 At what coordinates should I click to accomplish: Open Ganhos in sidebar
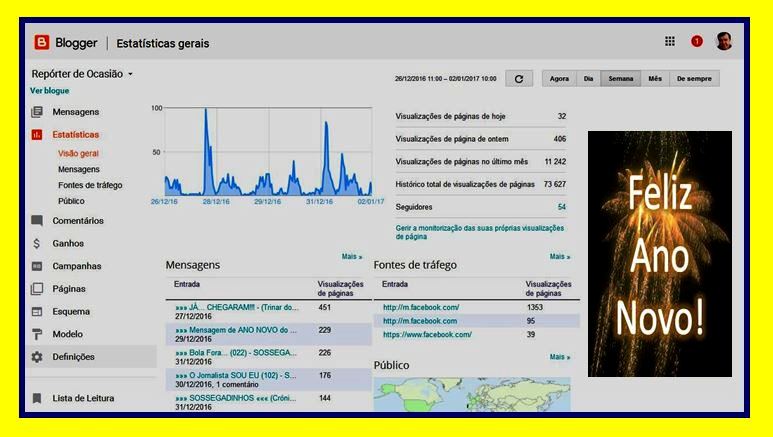click(68, 243)
